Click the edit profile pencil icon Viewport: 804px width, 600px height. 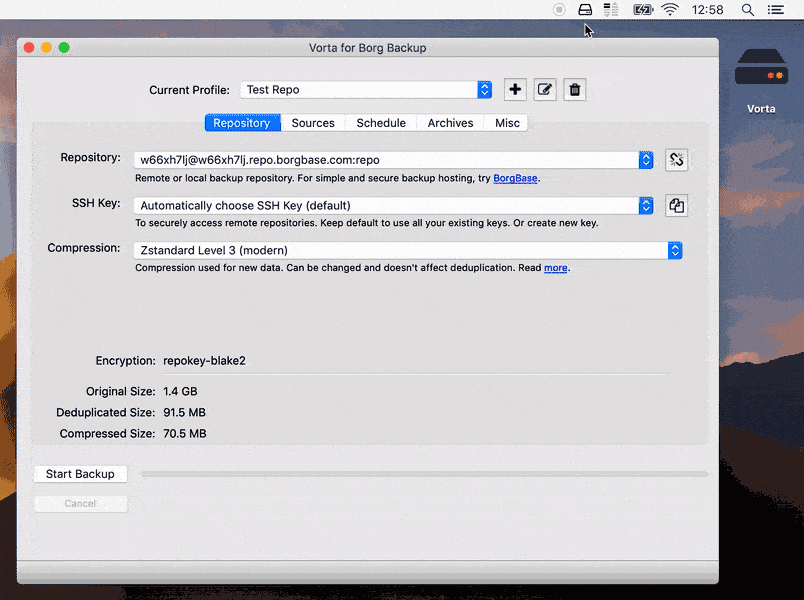(x=545, y=90)
